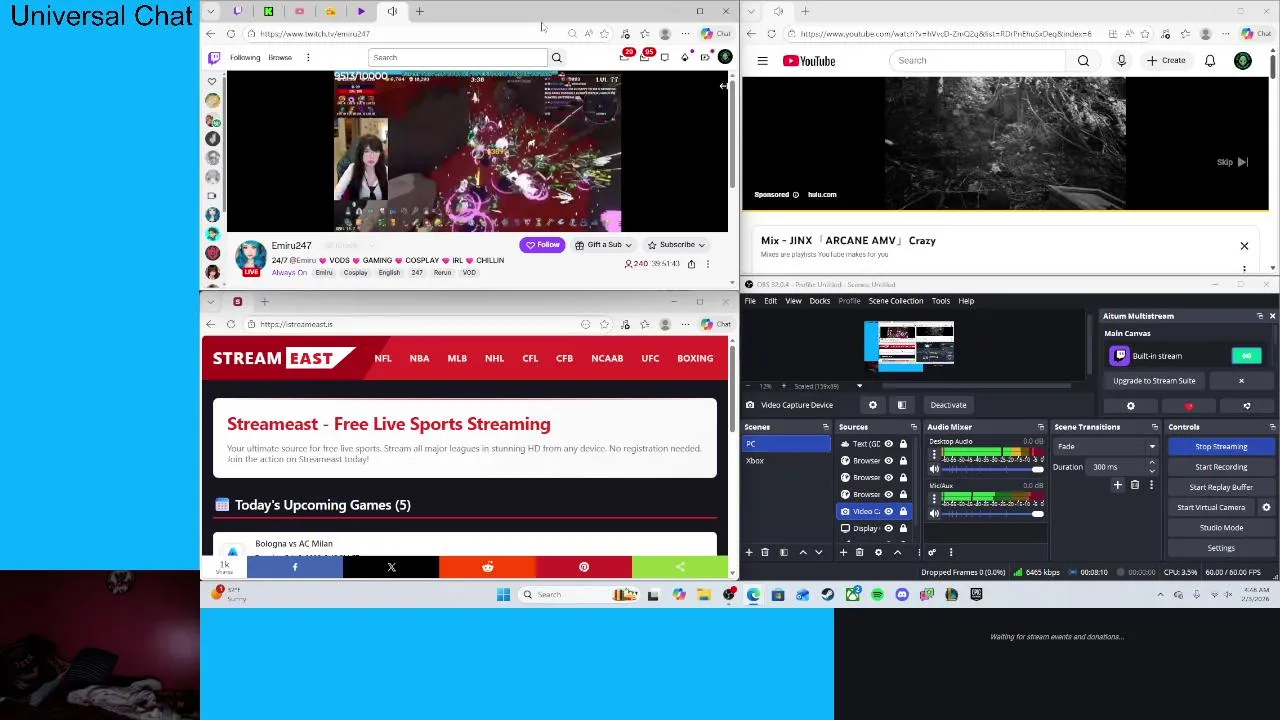Viewport: 1280px width, 720px height.
Task: Add new source in OBS Sources
Action: (843, 552)
